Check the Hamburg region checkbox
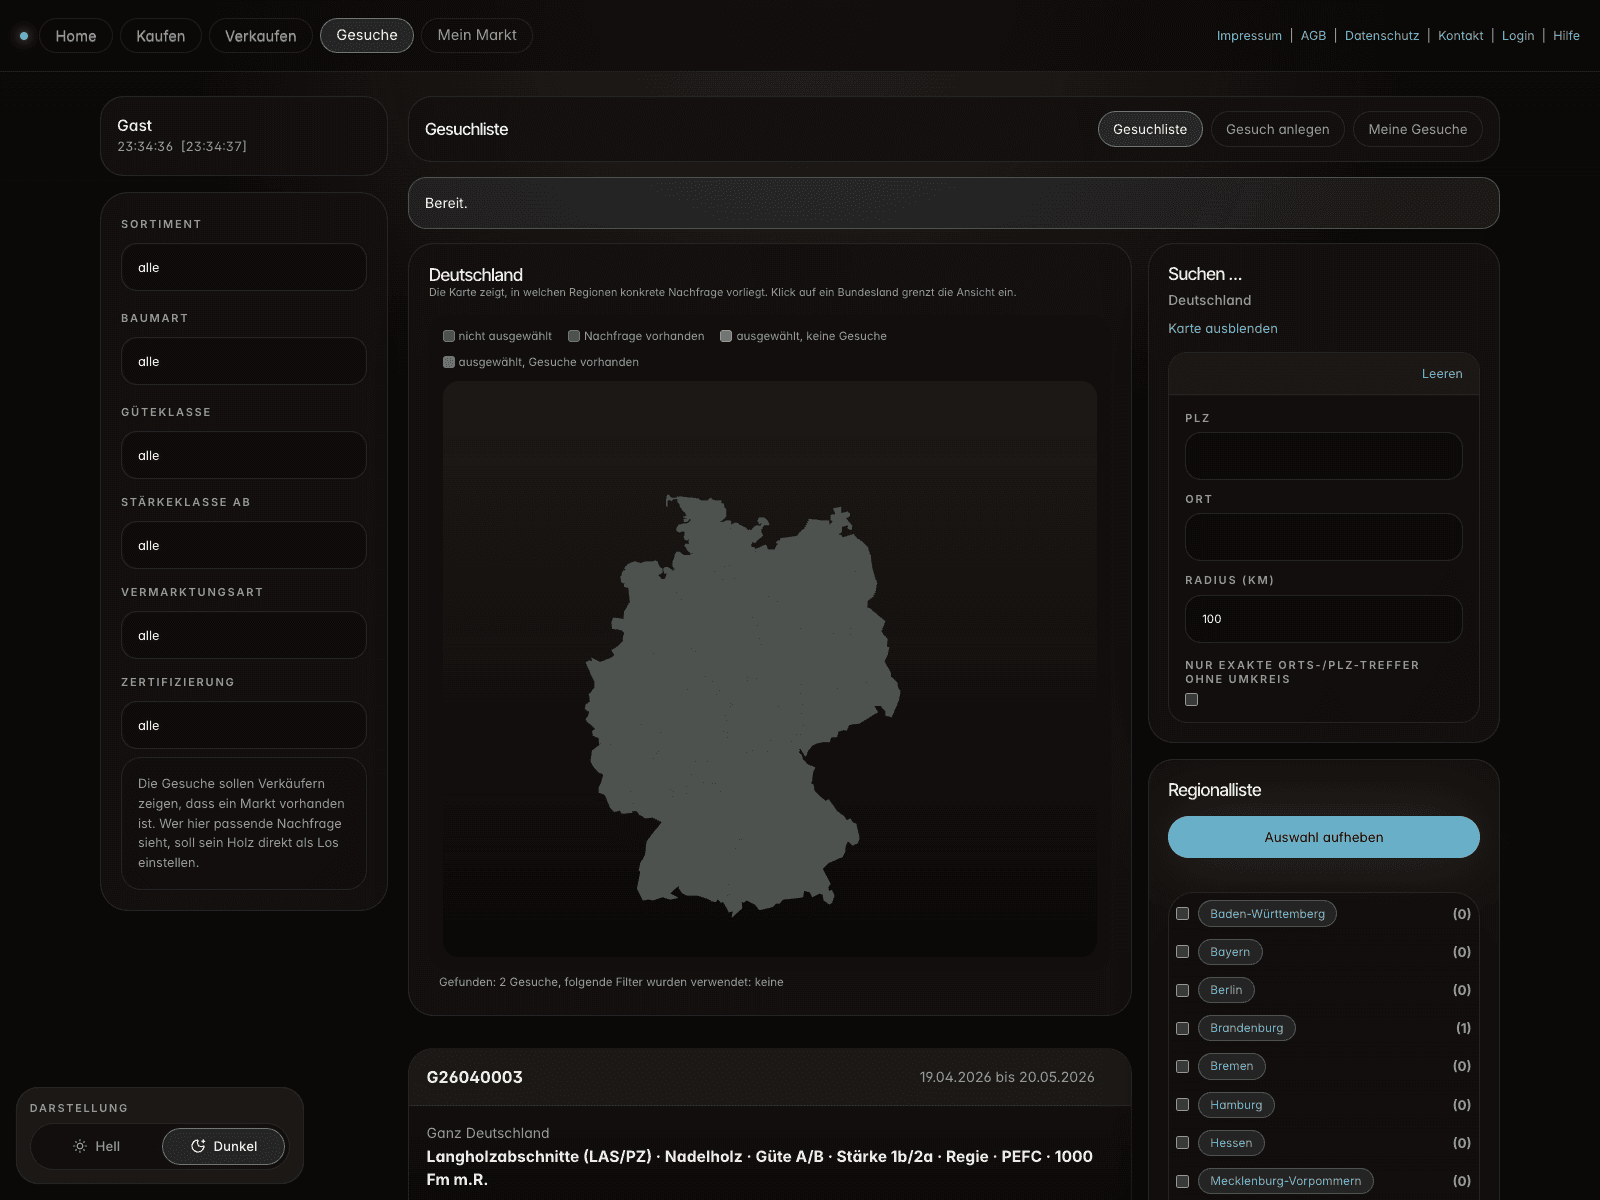This screenshot has width=1600, height=1200. coord(1182,1105)
